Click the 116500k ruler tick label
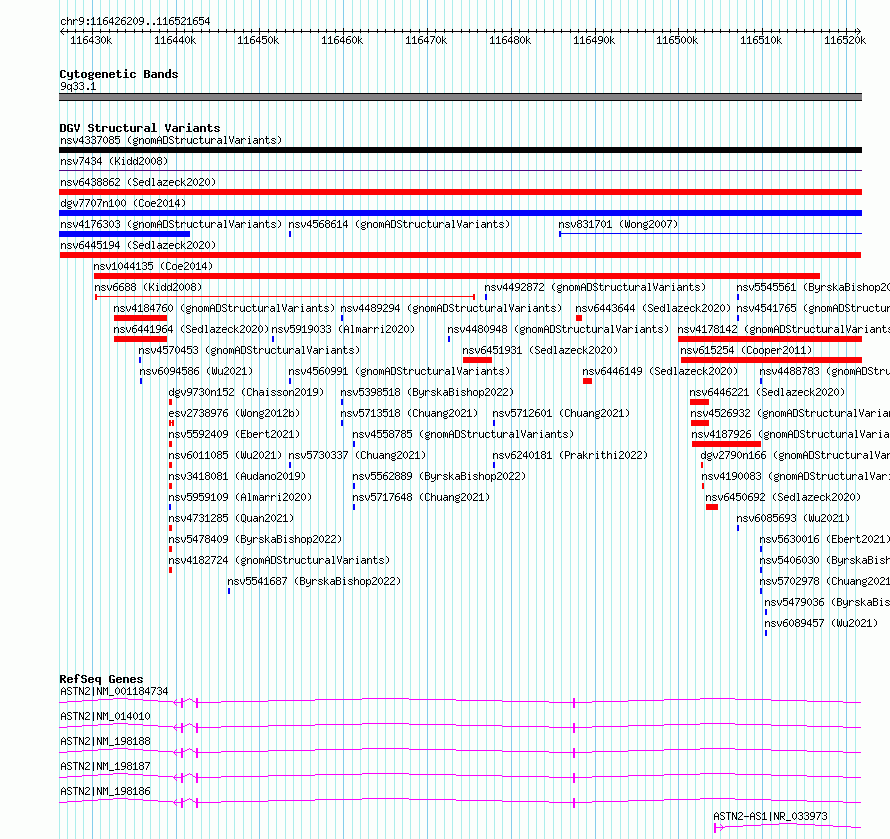This screenshot has width=890, height=839. pos(677,40)
